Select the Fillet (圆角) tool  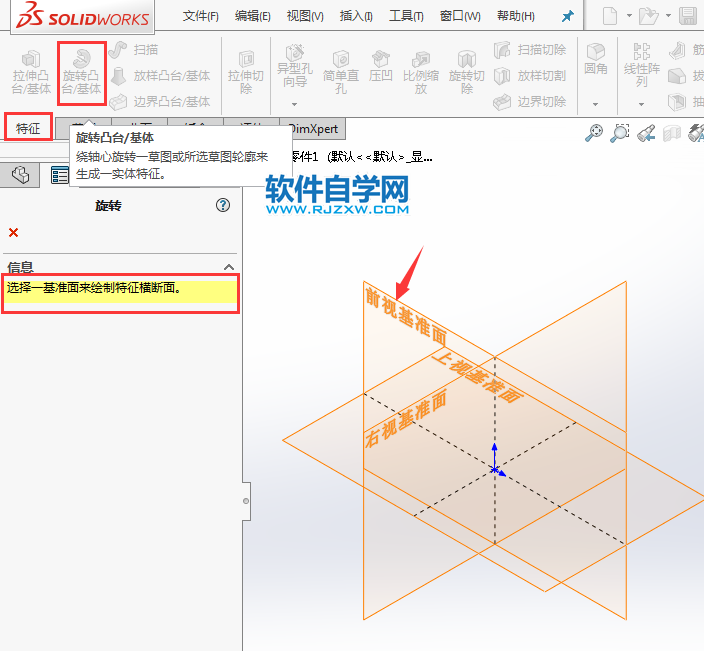596,59
